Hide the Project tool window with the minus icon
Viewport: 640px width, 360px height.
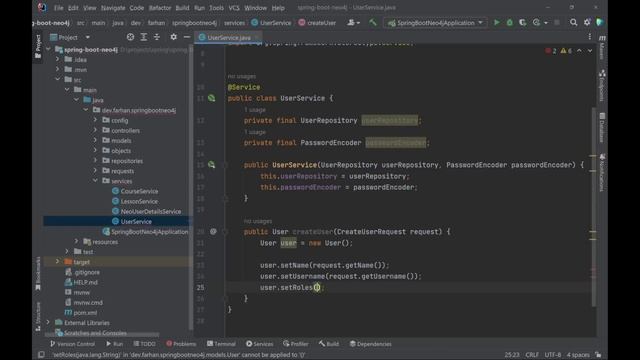coord(187,37)
